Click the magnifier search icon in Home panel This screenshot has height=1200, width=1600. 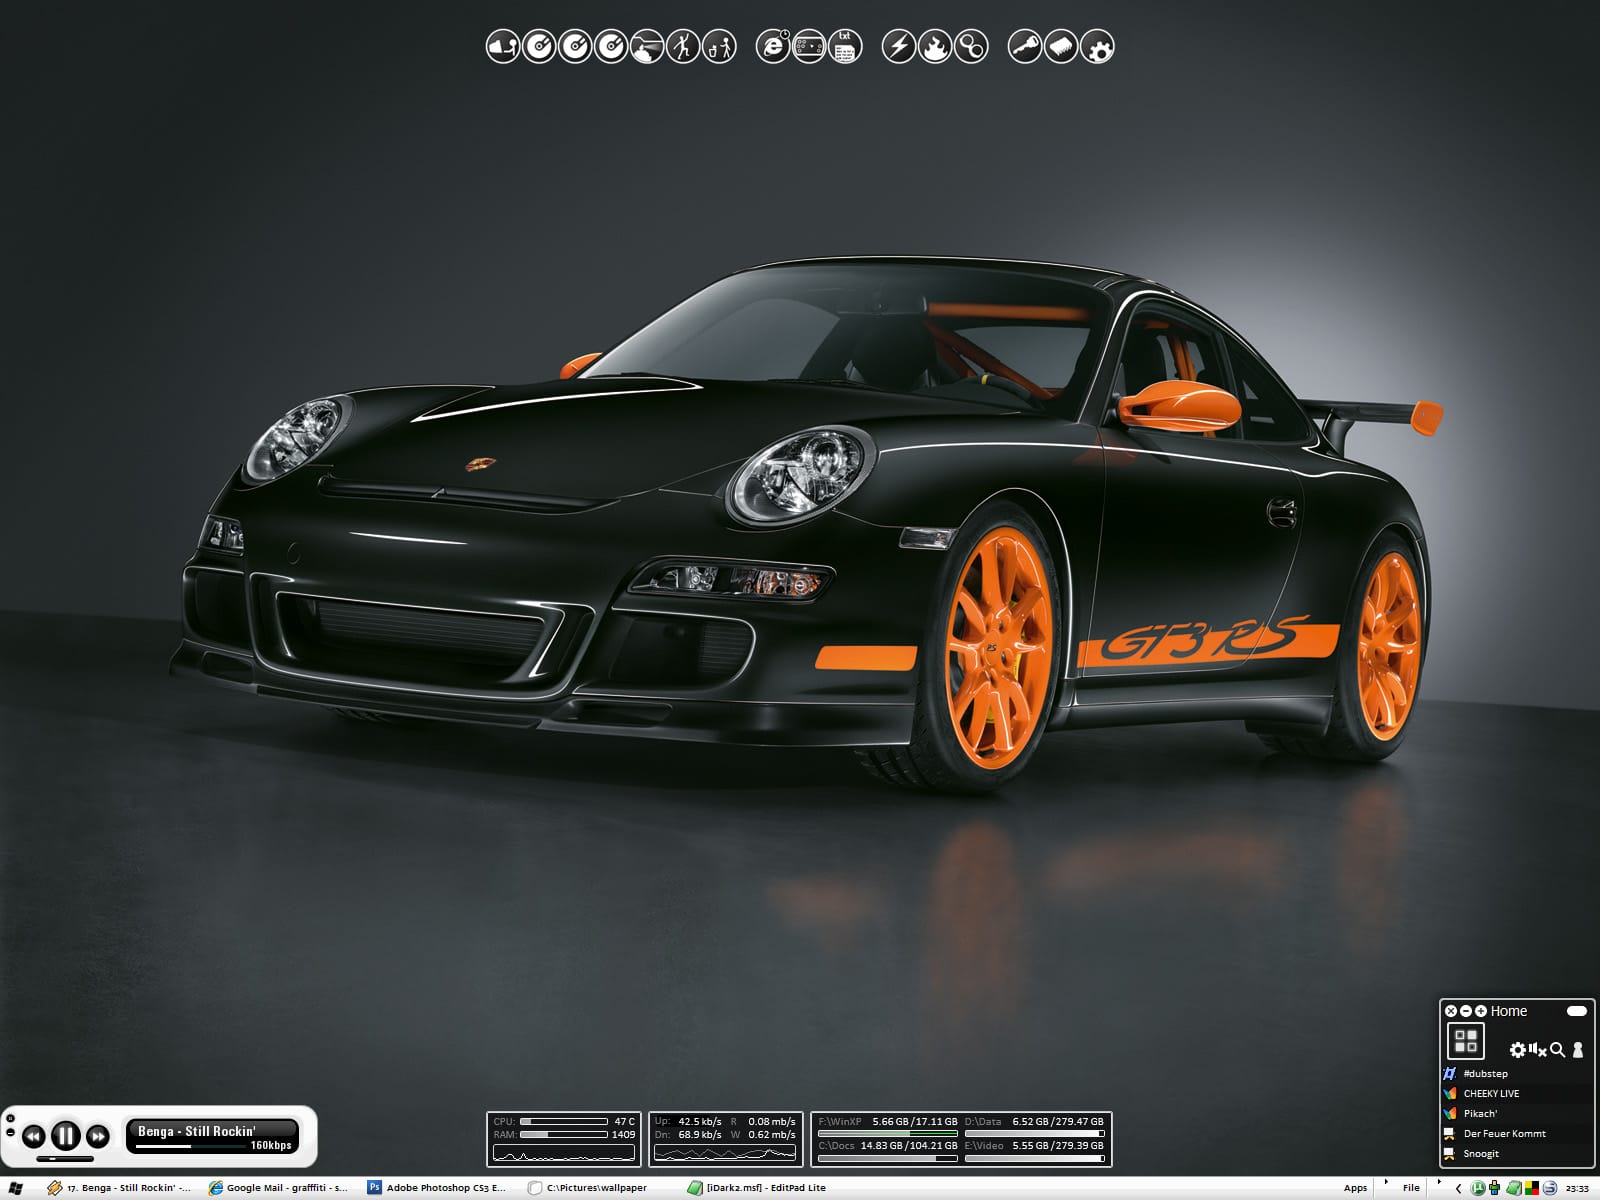pos(1557,1050)
